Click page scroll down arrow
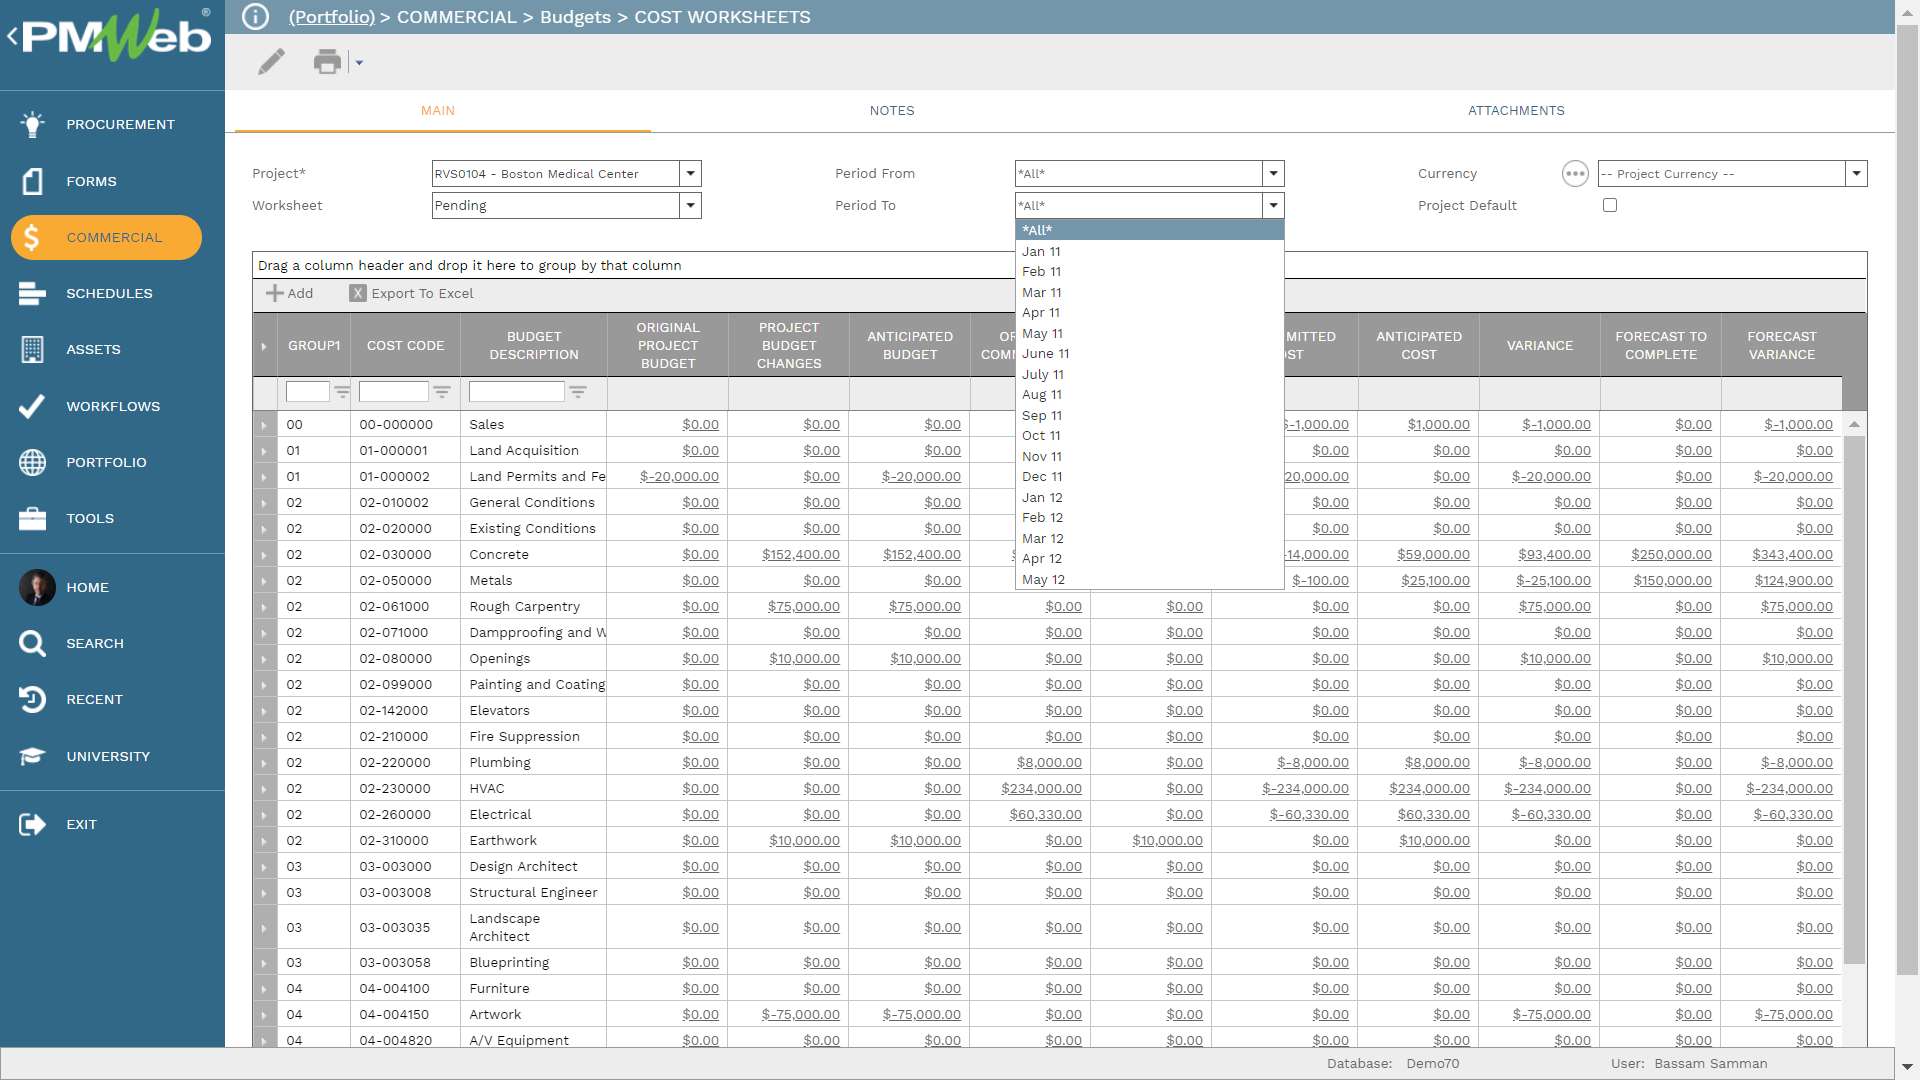The image size is (1920, 1080). pos(1908,1067)
